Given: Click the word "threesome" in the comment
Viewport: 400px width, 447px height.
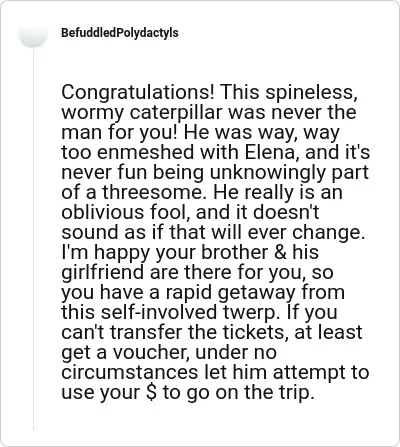Looking at the screenshot, I should click(x=152, y=192).
